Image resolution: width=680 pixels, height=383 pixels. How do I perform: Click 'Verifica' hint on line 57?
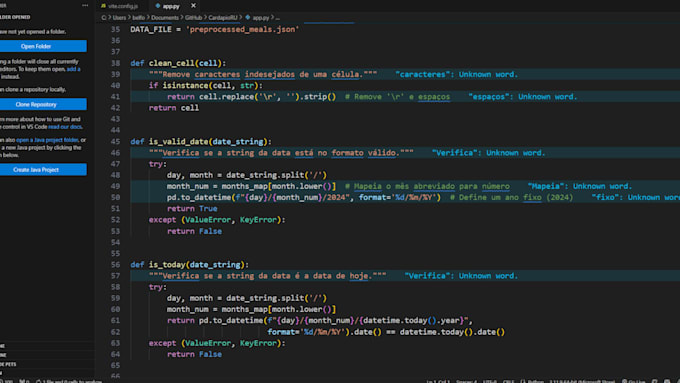click(461, 276)
